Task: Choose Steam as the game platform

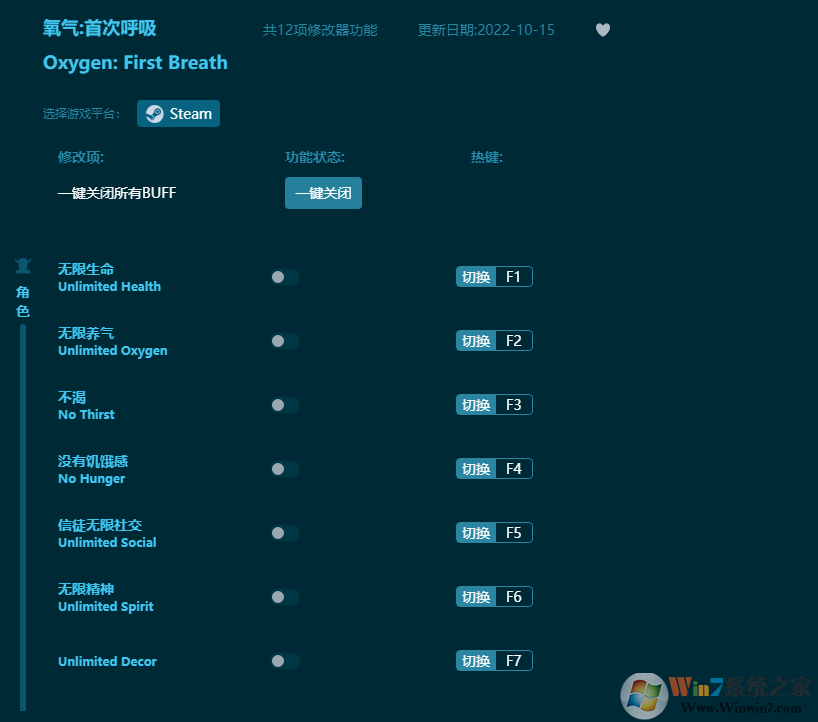Action: click(178, 113)
